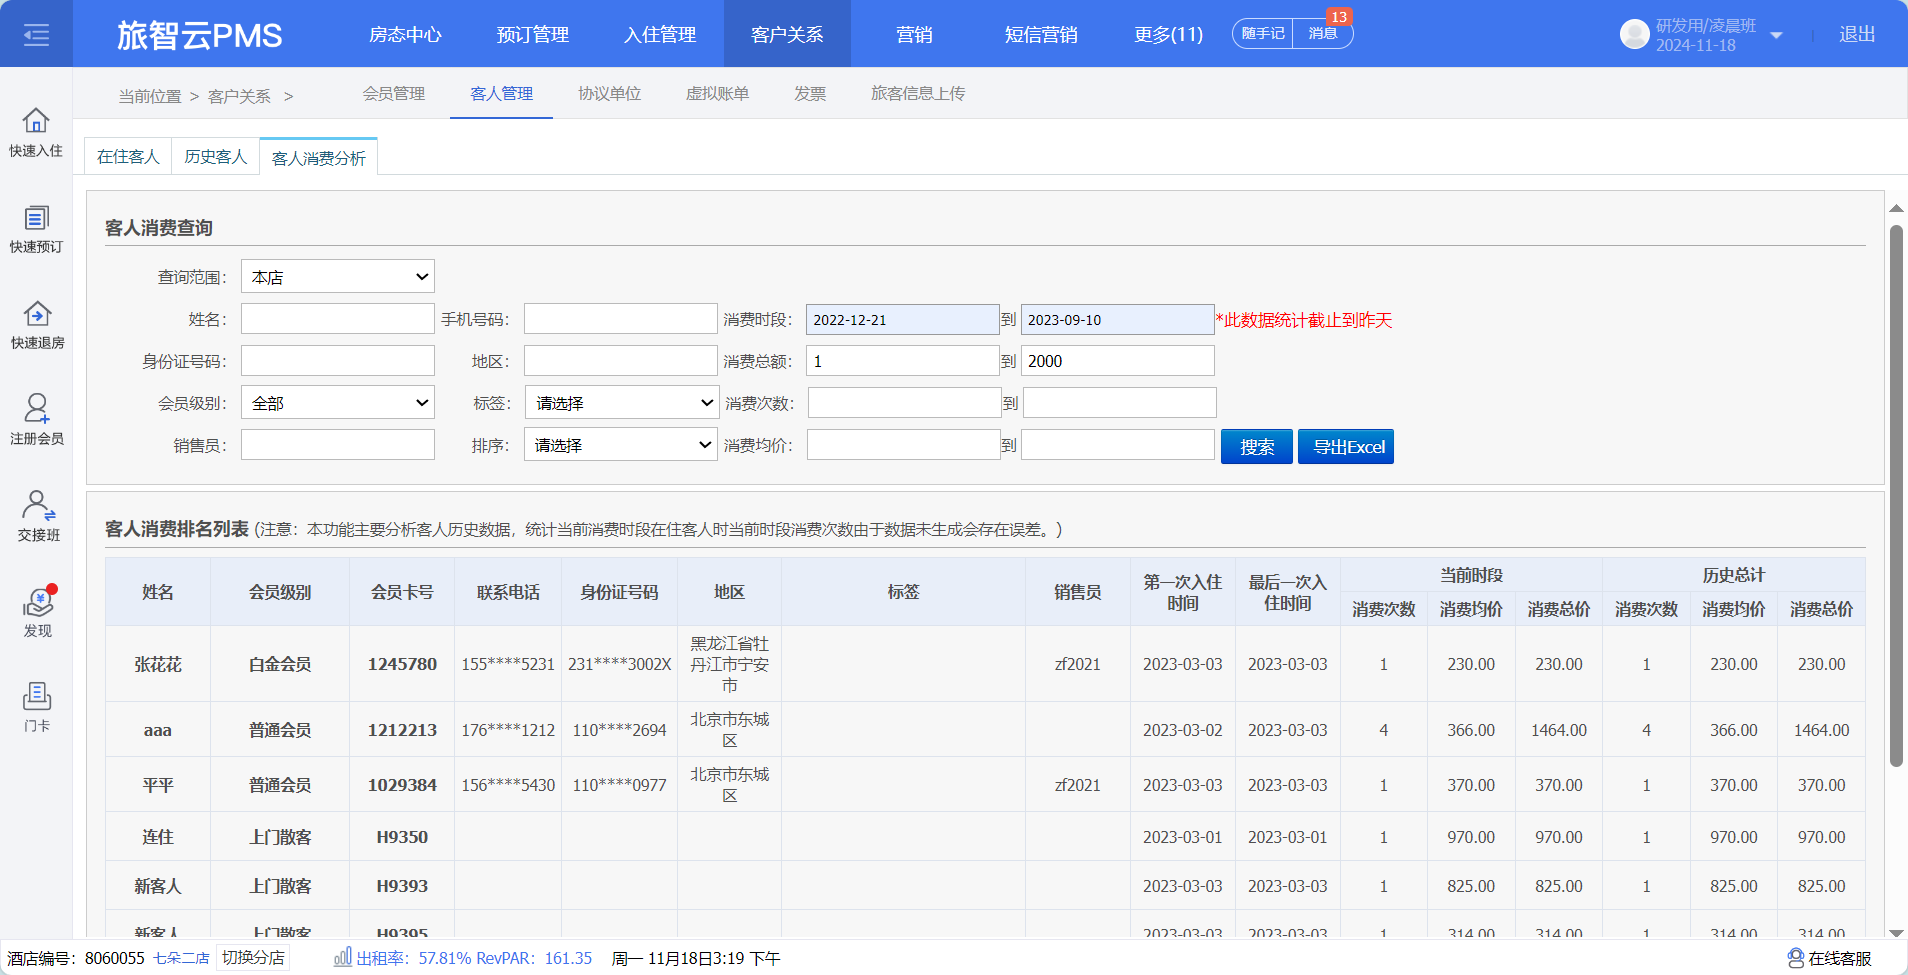Focus the 姓名 input field
This screenshot has height=975, width=1908.
click(x=338, y=319)
